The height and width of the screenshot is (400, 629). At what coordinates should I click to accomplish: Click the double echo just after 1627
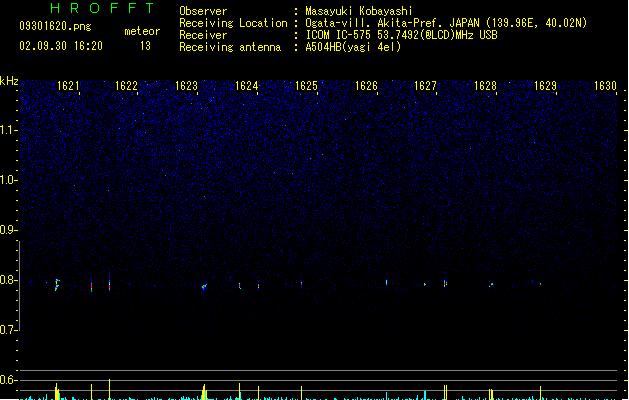445,283
